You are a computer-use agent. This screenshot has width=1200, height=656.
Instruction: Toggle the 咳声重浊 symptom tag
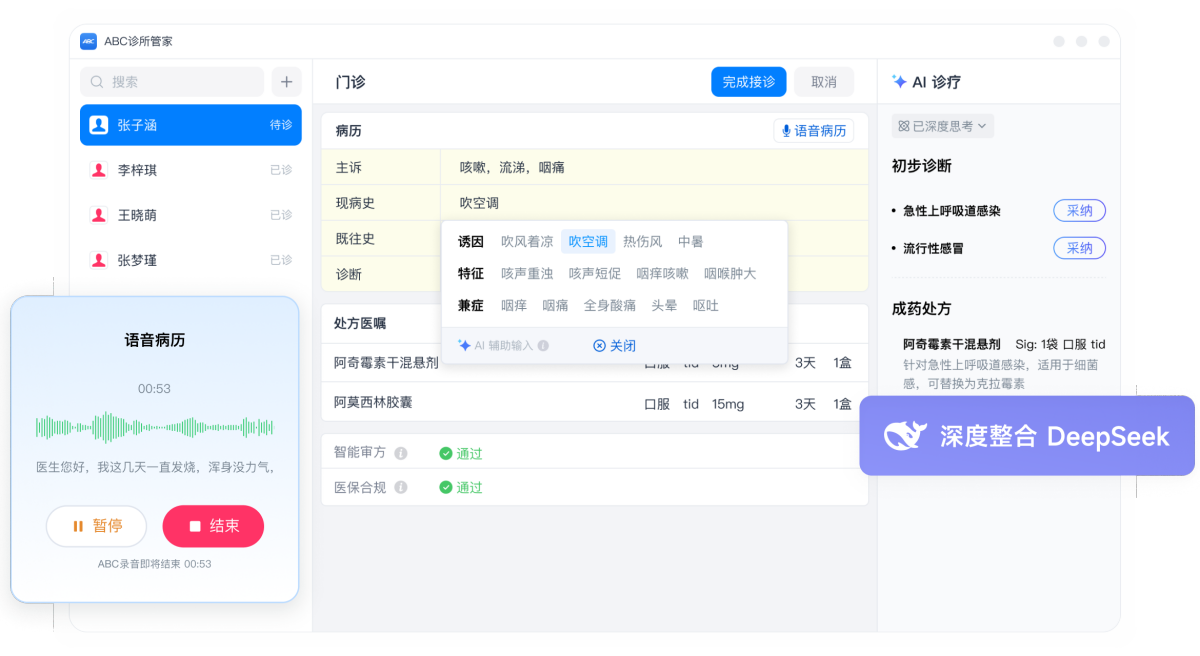(x=526, y=273)
